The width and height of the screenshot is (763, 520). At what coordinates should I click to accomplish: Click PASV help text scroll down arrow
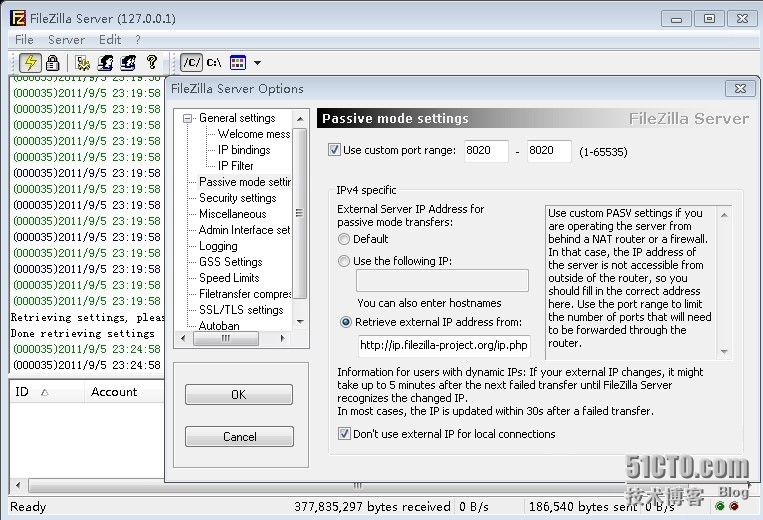[x=724, y=351]
